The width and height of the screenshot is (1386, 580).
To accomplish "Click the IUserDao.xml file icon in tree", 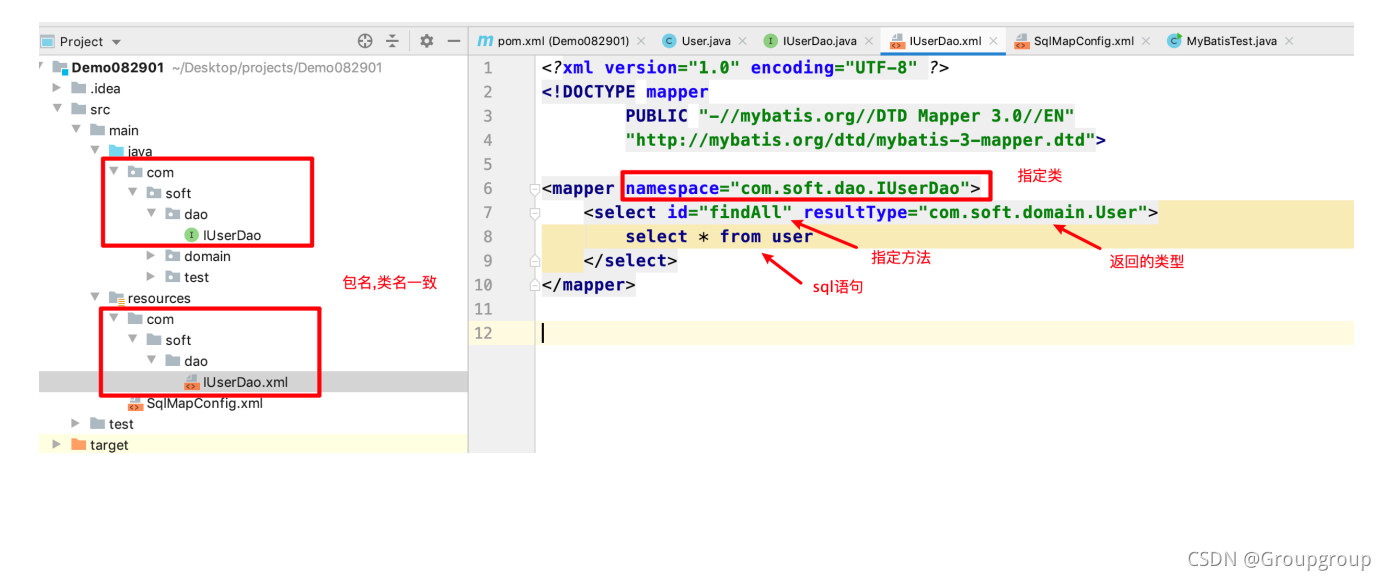I will click(x=192, y=382).
